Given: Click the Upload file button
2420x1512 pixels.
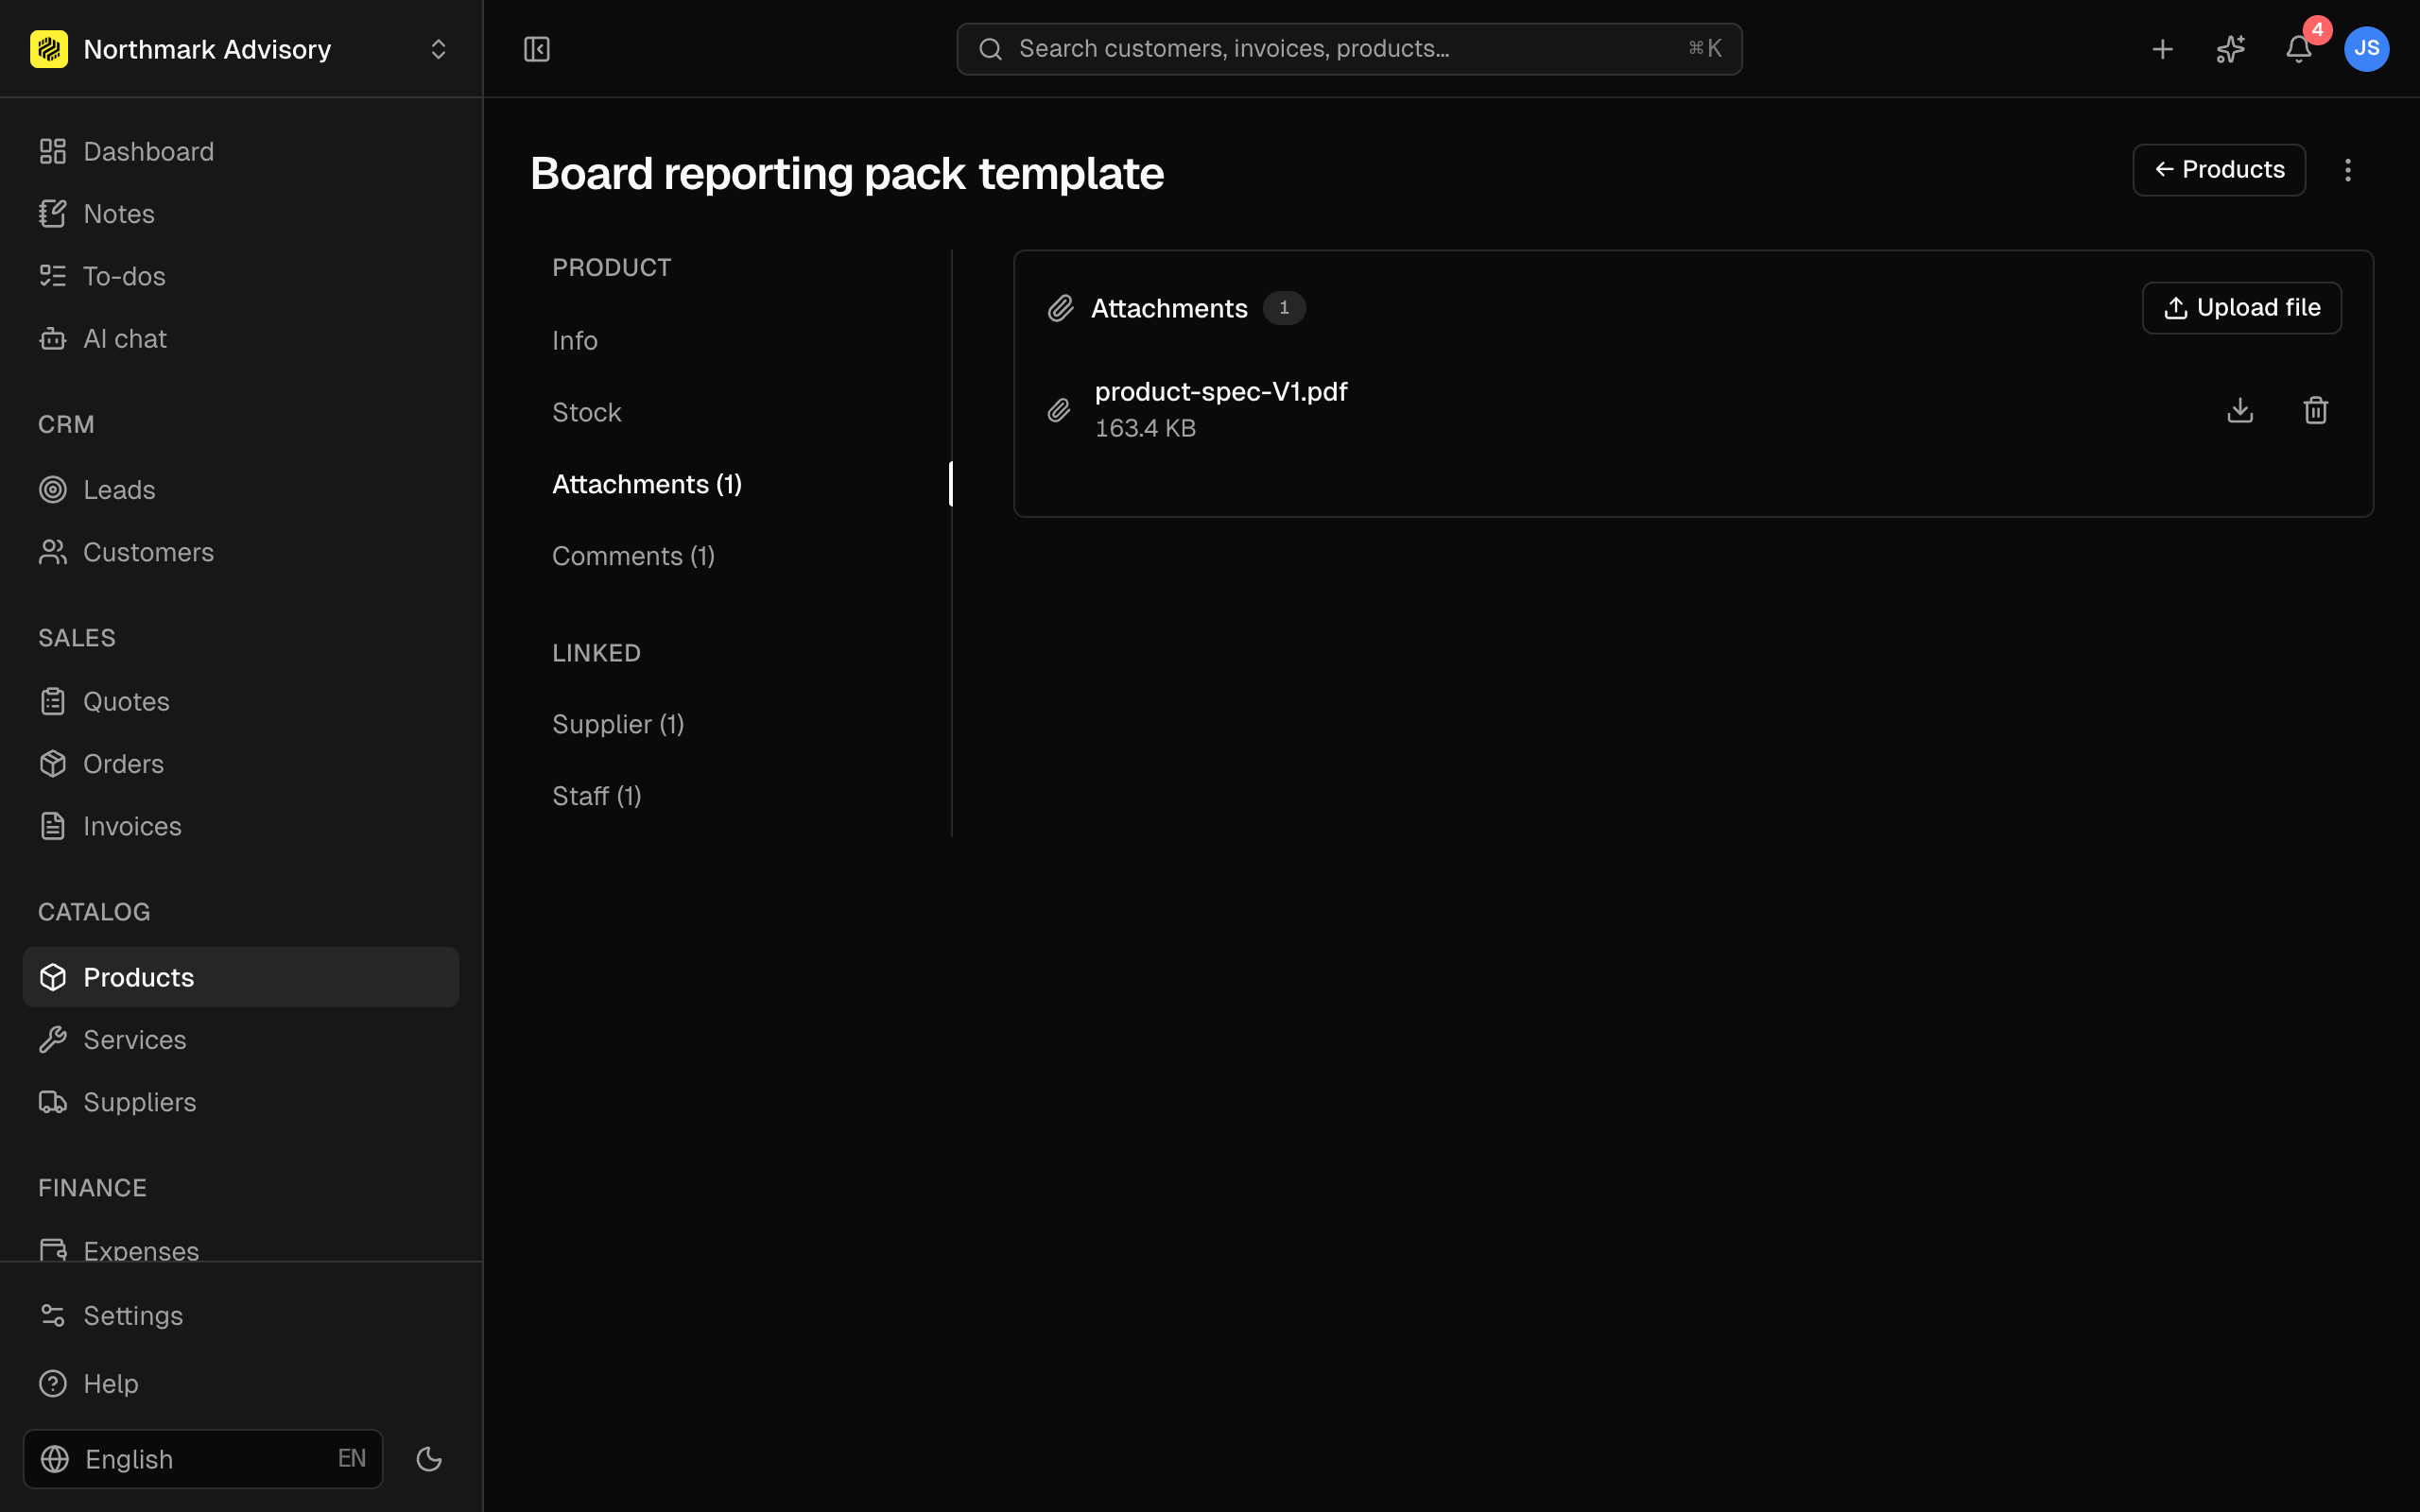Looking at the screenshot, I should point(2241,308).
